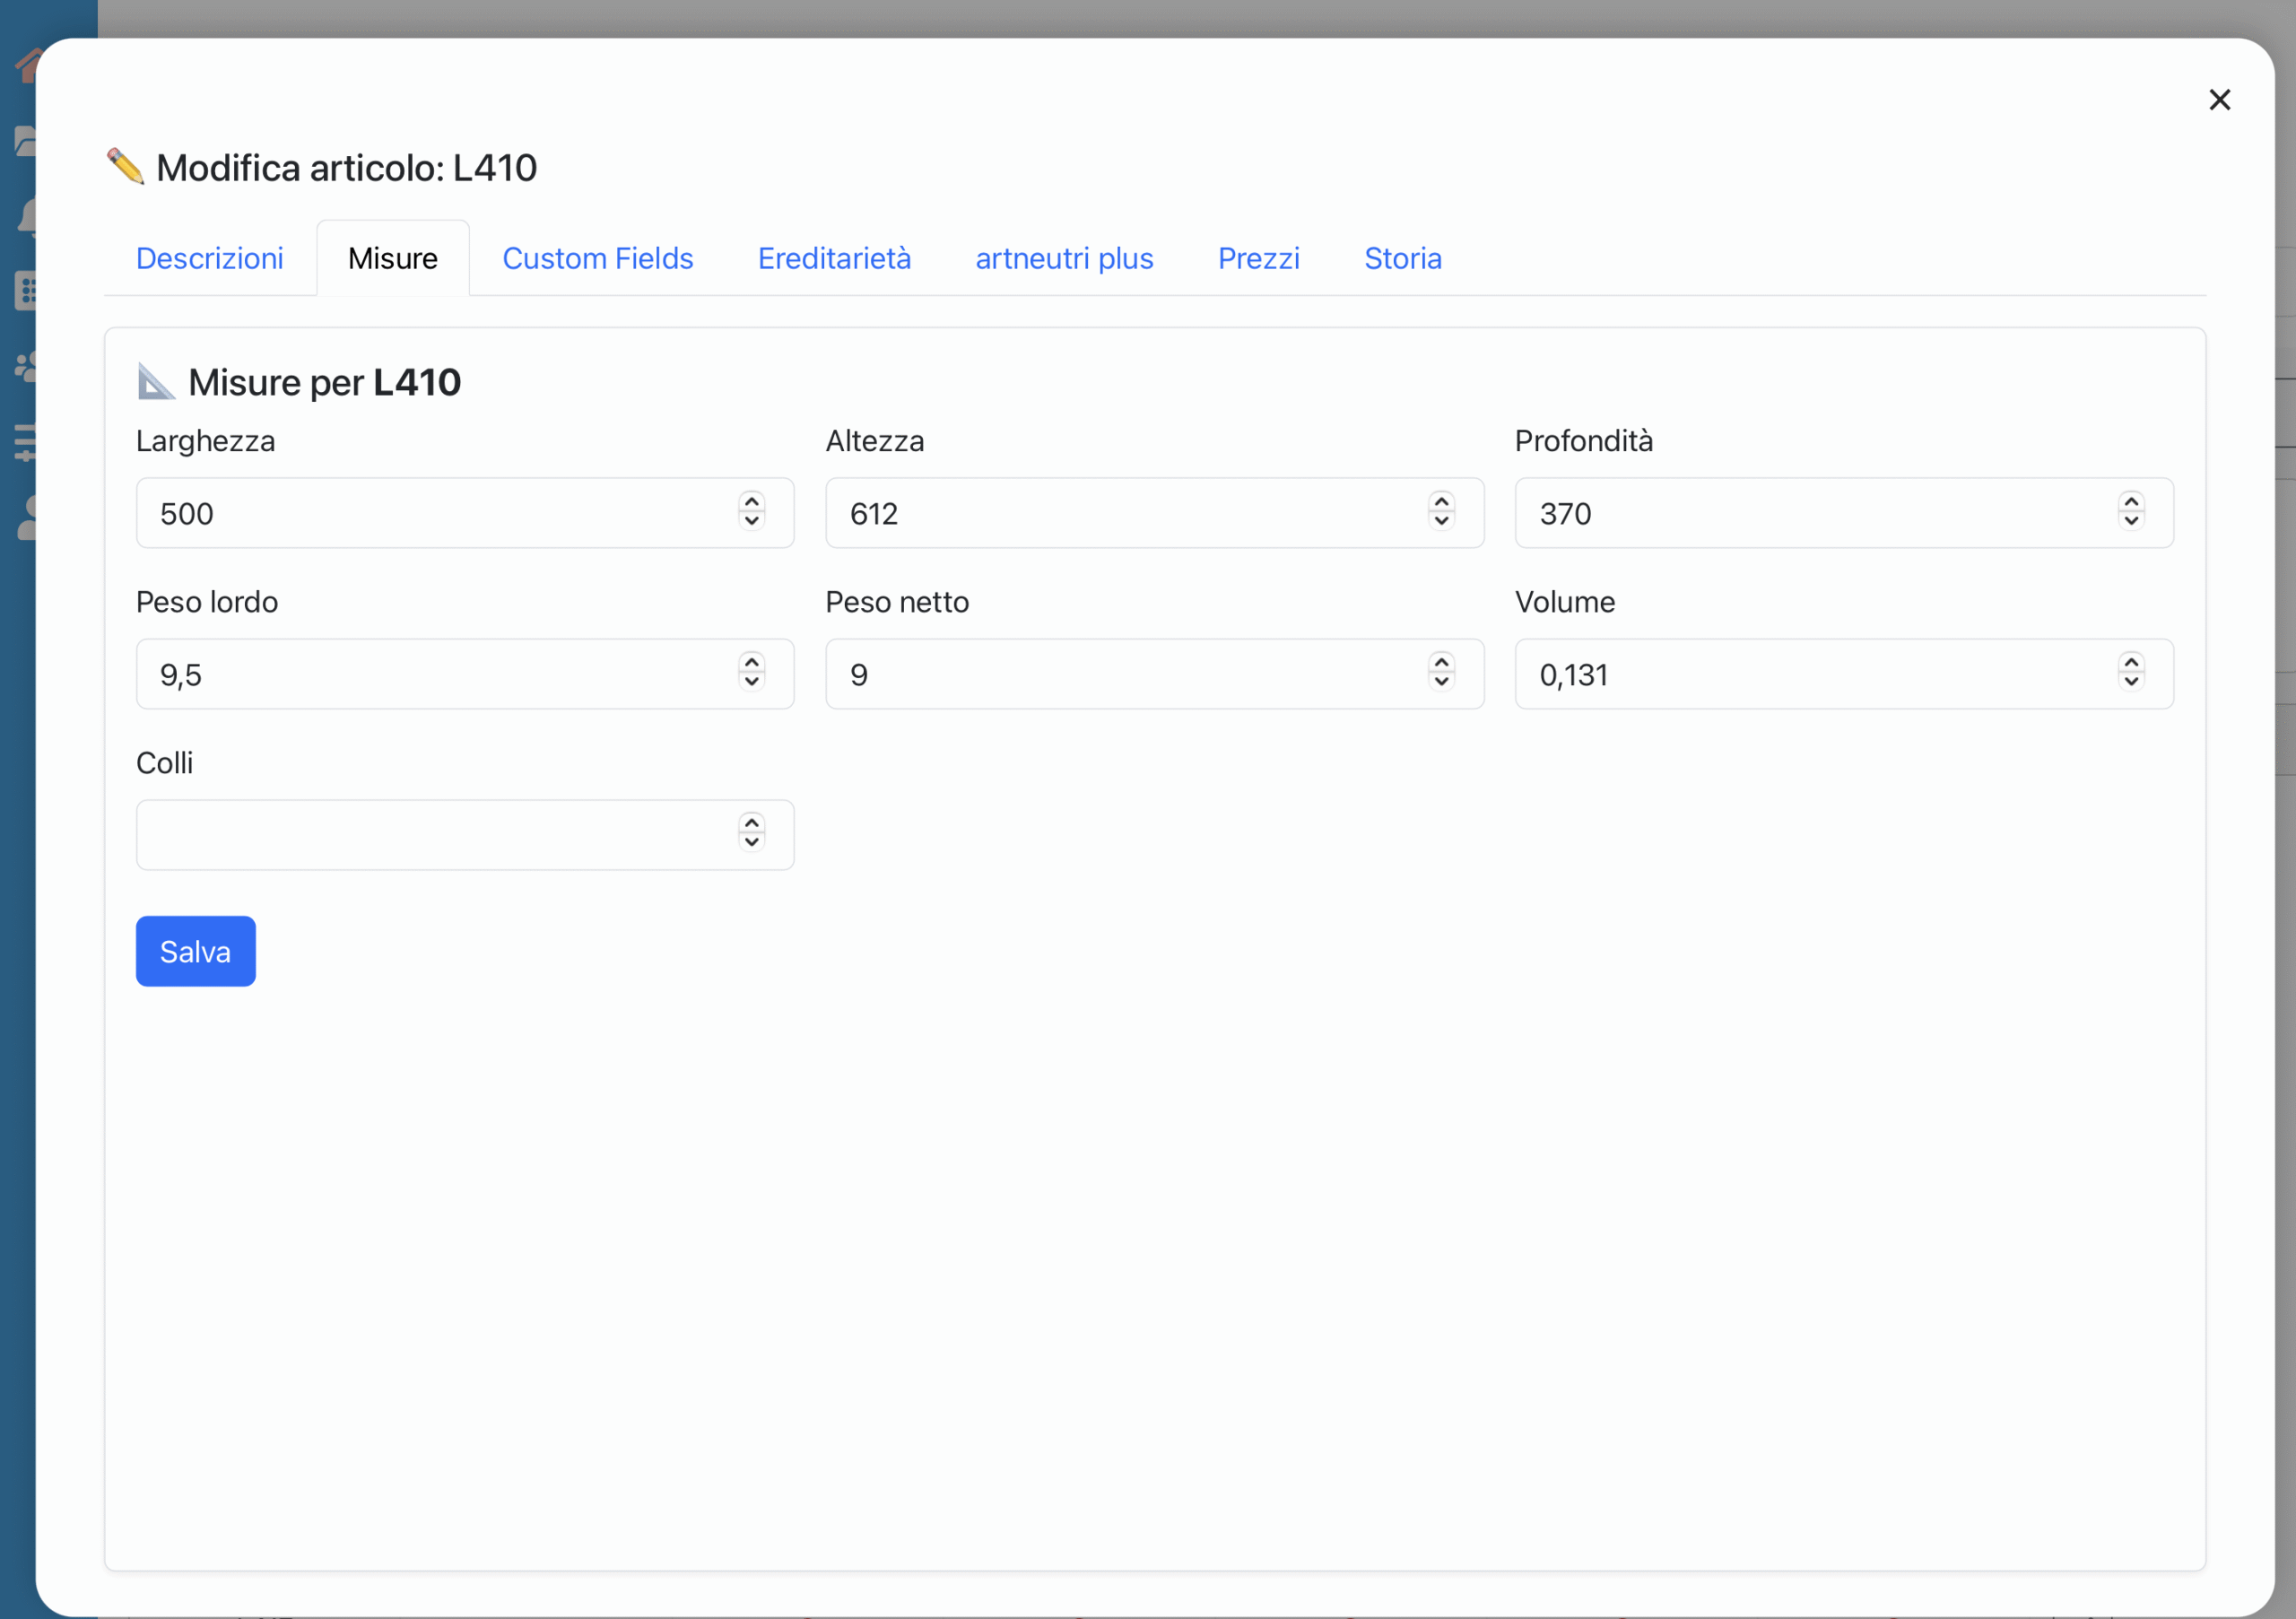This screenshot has width=2296, height=1619.
Task: Increase the Colli stepper value
Action: point(752,824)
